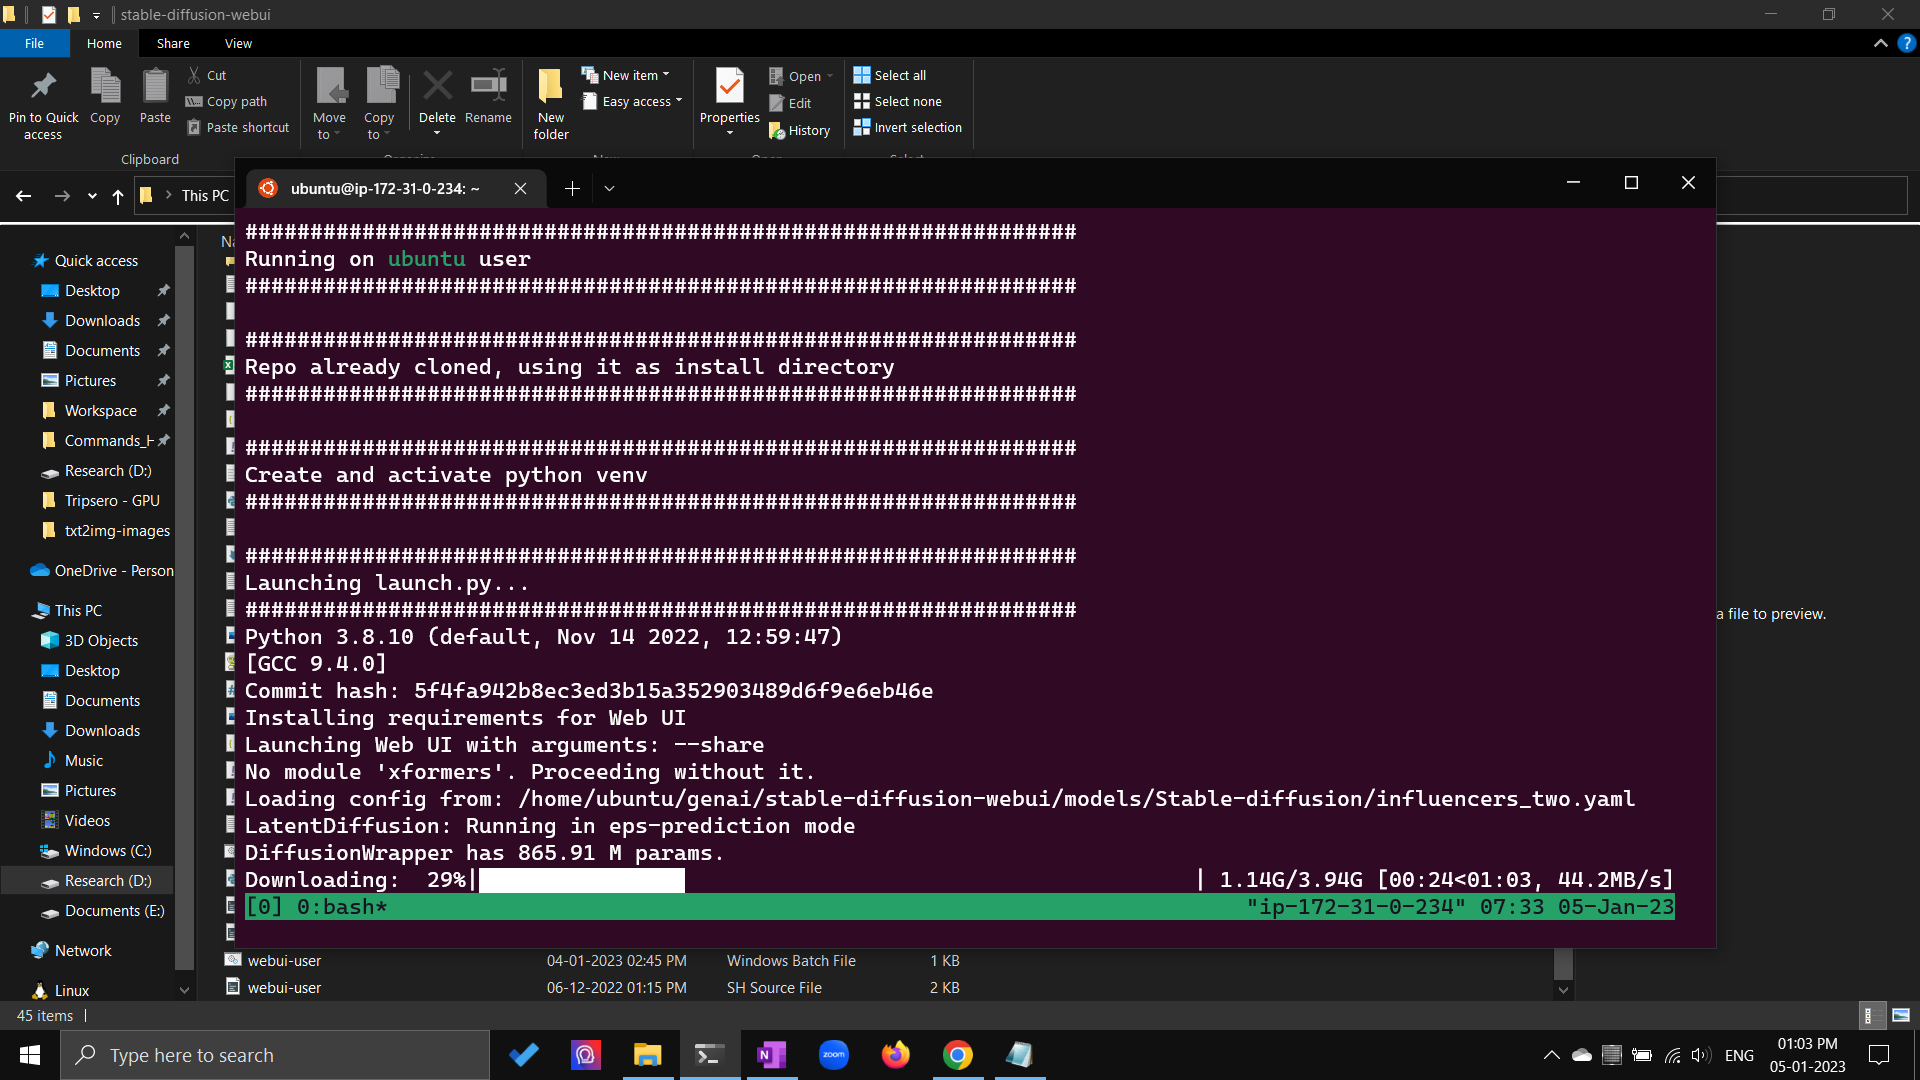The height and width of the screenshot is (1080, 1920).
Task: Select the ubuntu@ip-172-31-0-234 terminal tab
Action: (x=385, y=188)
